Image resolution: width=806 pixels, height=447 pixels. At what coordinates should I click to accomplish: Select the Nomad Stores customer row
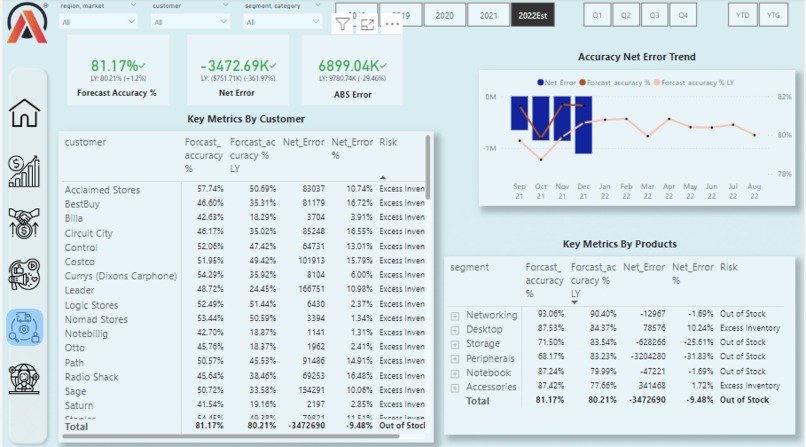(x=244, y=319)
